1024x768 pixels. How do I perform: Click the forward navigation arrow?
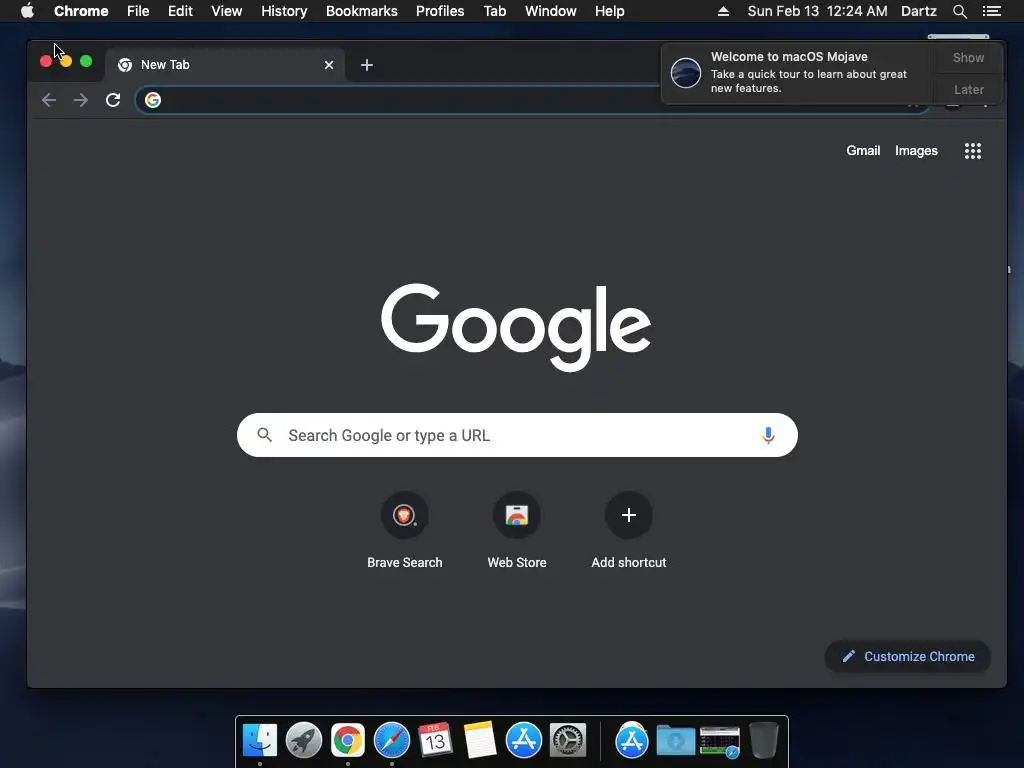pyautogui.click(x=81, y=100)
